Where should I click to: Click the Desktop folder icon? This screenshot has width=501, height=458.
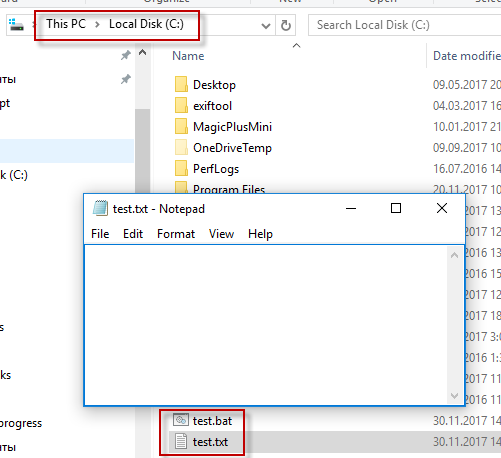pos(181,84)
